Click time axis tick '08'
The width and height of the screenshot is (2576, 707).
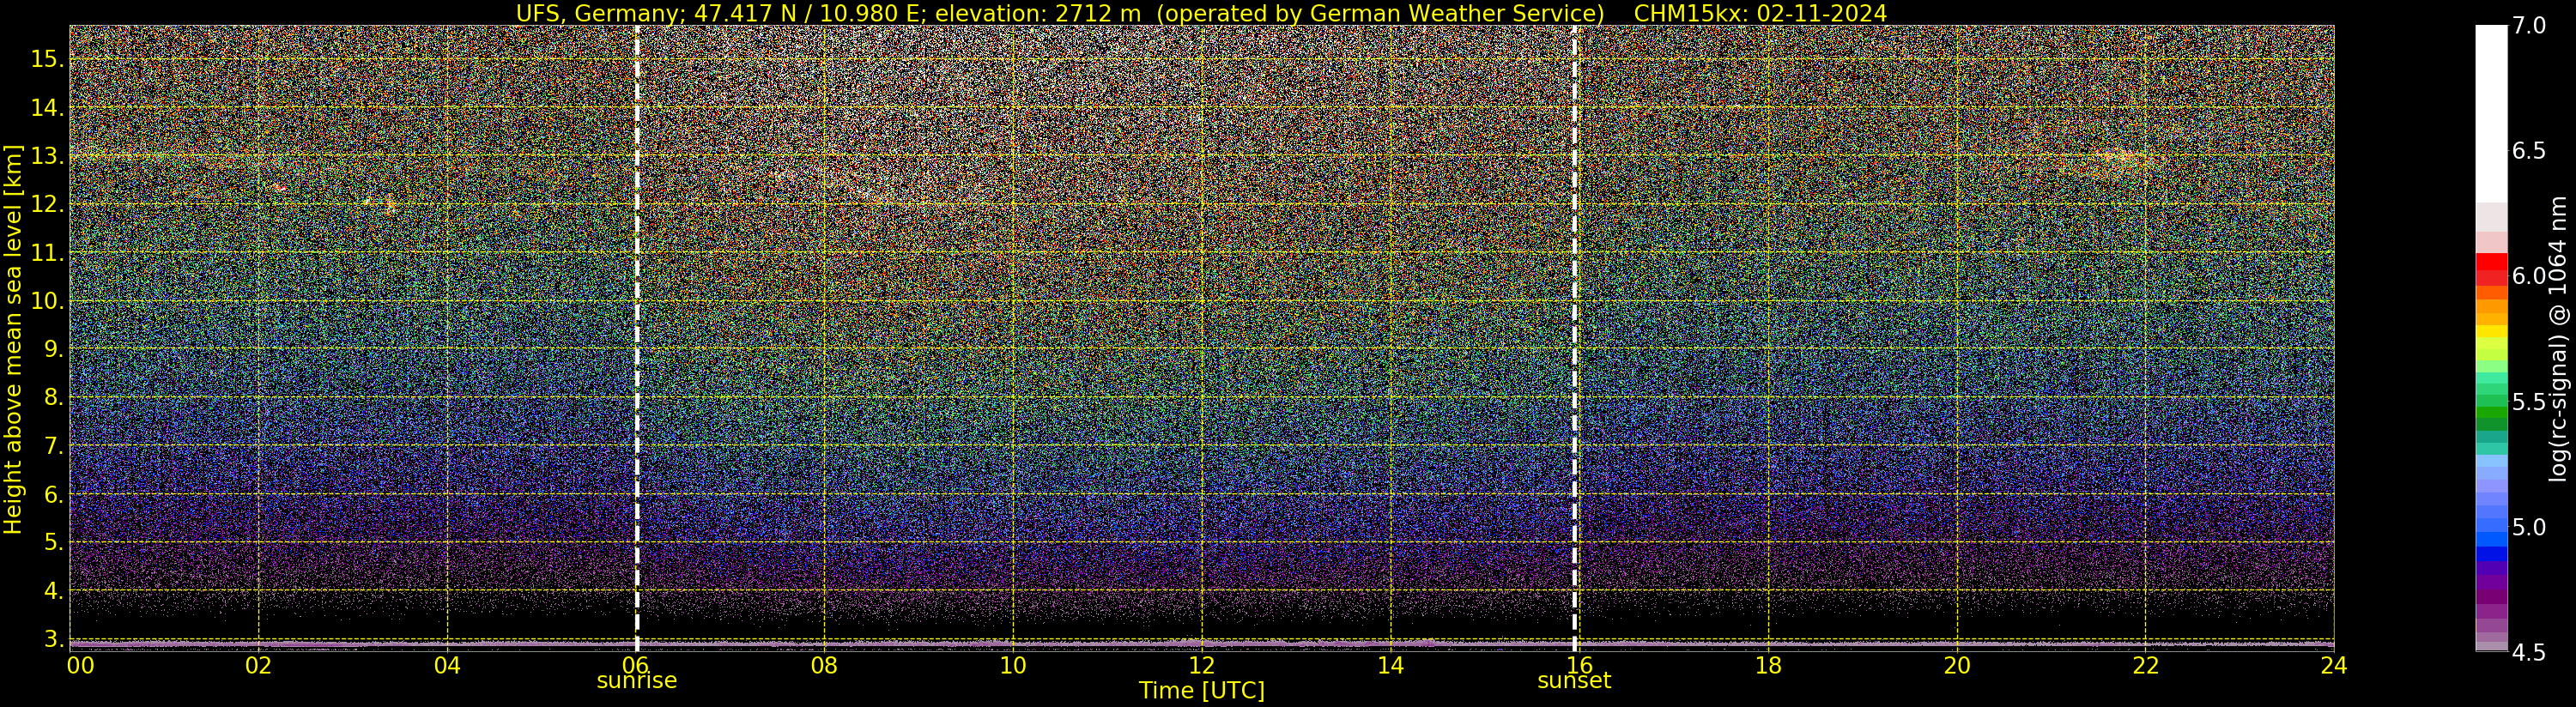click(825, 665)
